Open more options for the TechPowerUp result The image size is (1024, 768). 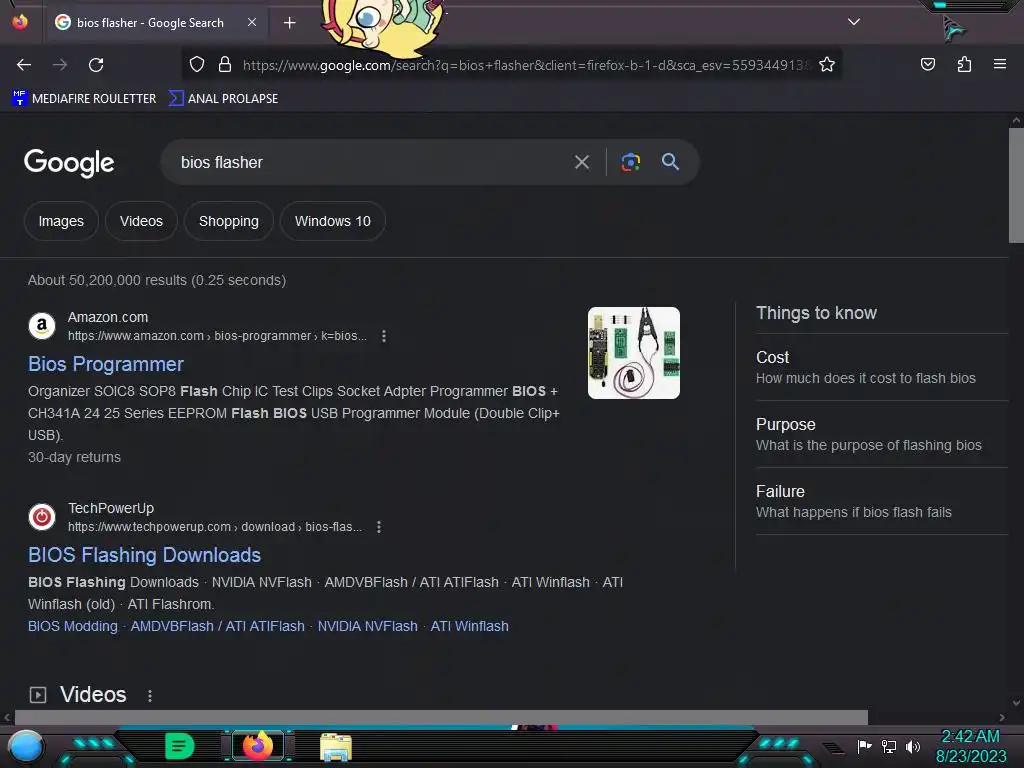click(379, 527)
